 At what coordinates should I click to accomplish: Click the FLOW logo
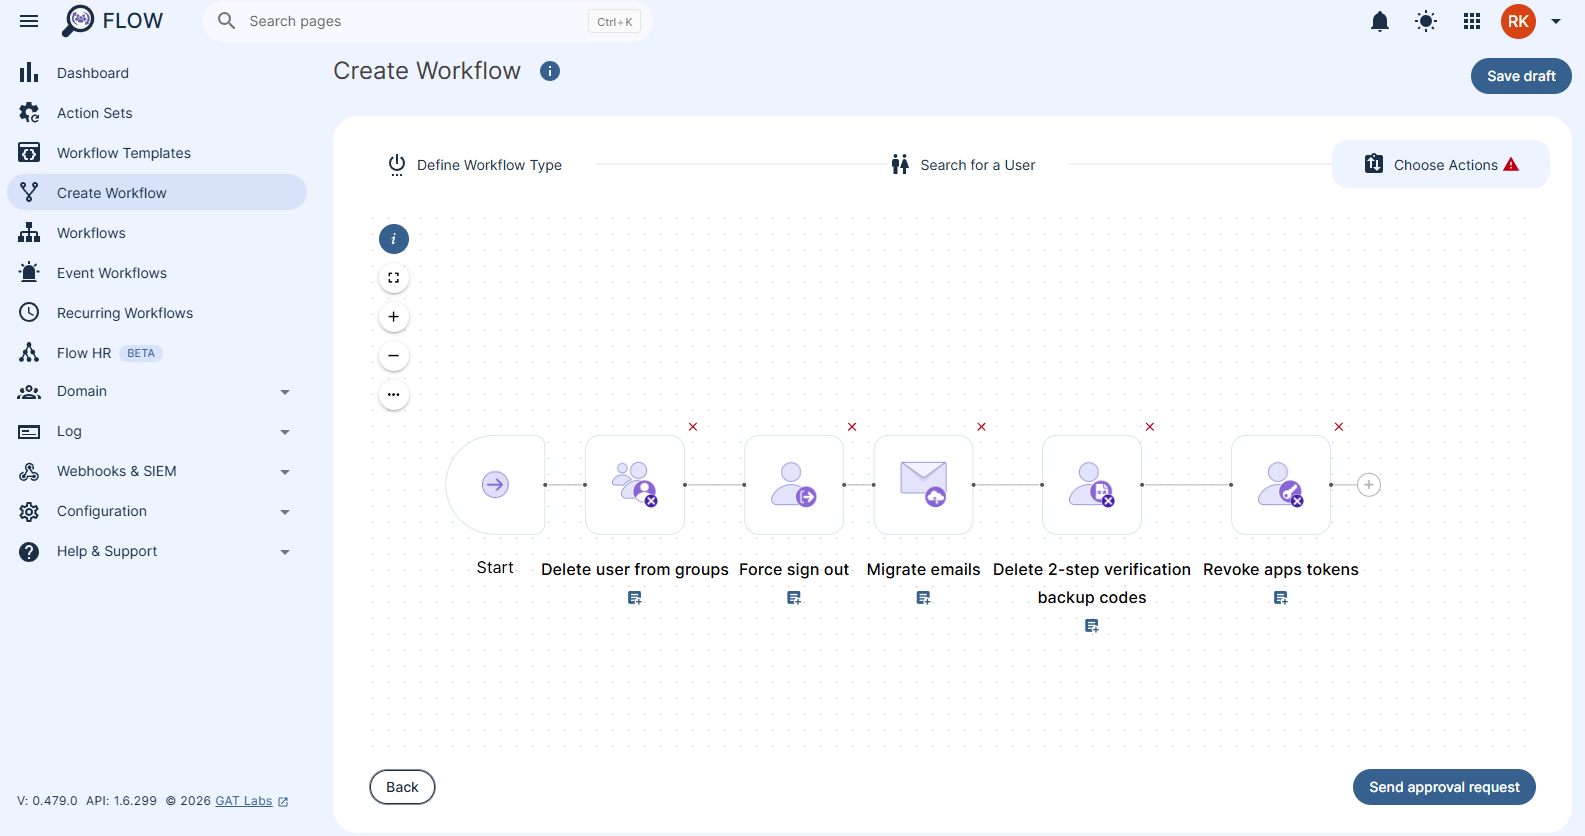[x=112, y=21]
